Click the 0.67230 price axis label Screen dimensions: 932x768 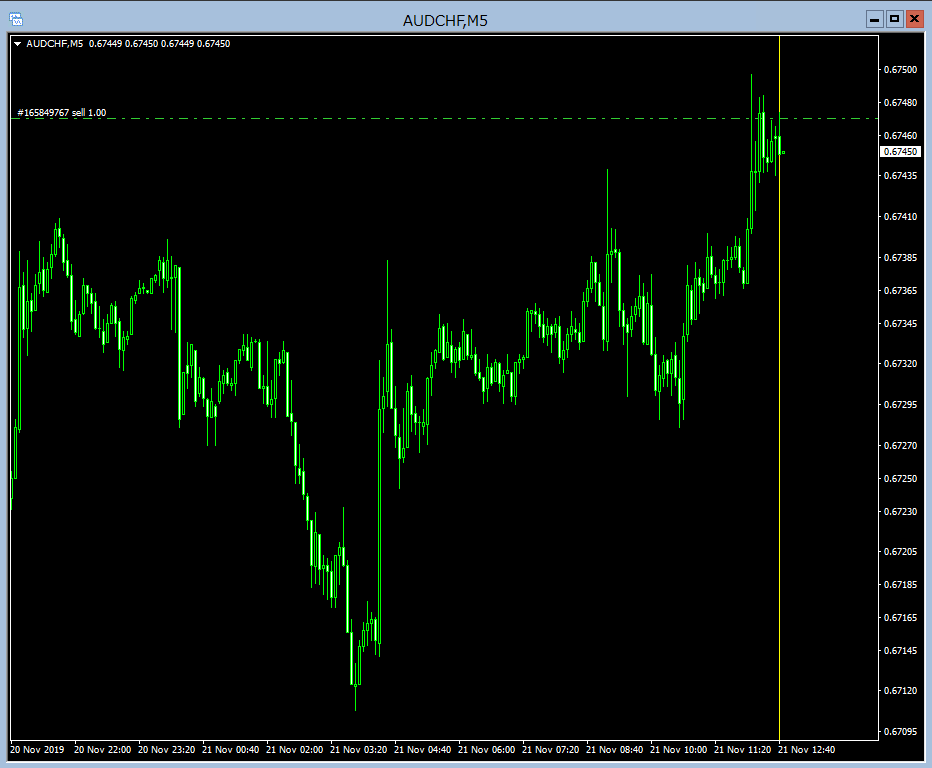[x=900, y=511]
